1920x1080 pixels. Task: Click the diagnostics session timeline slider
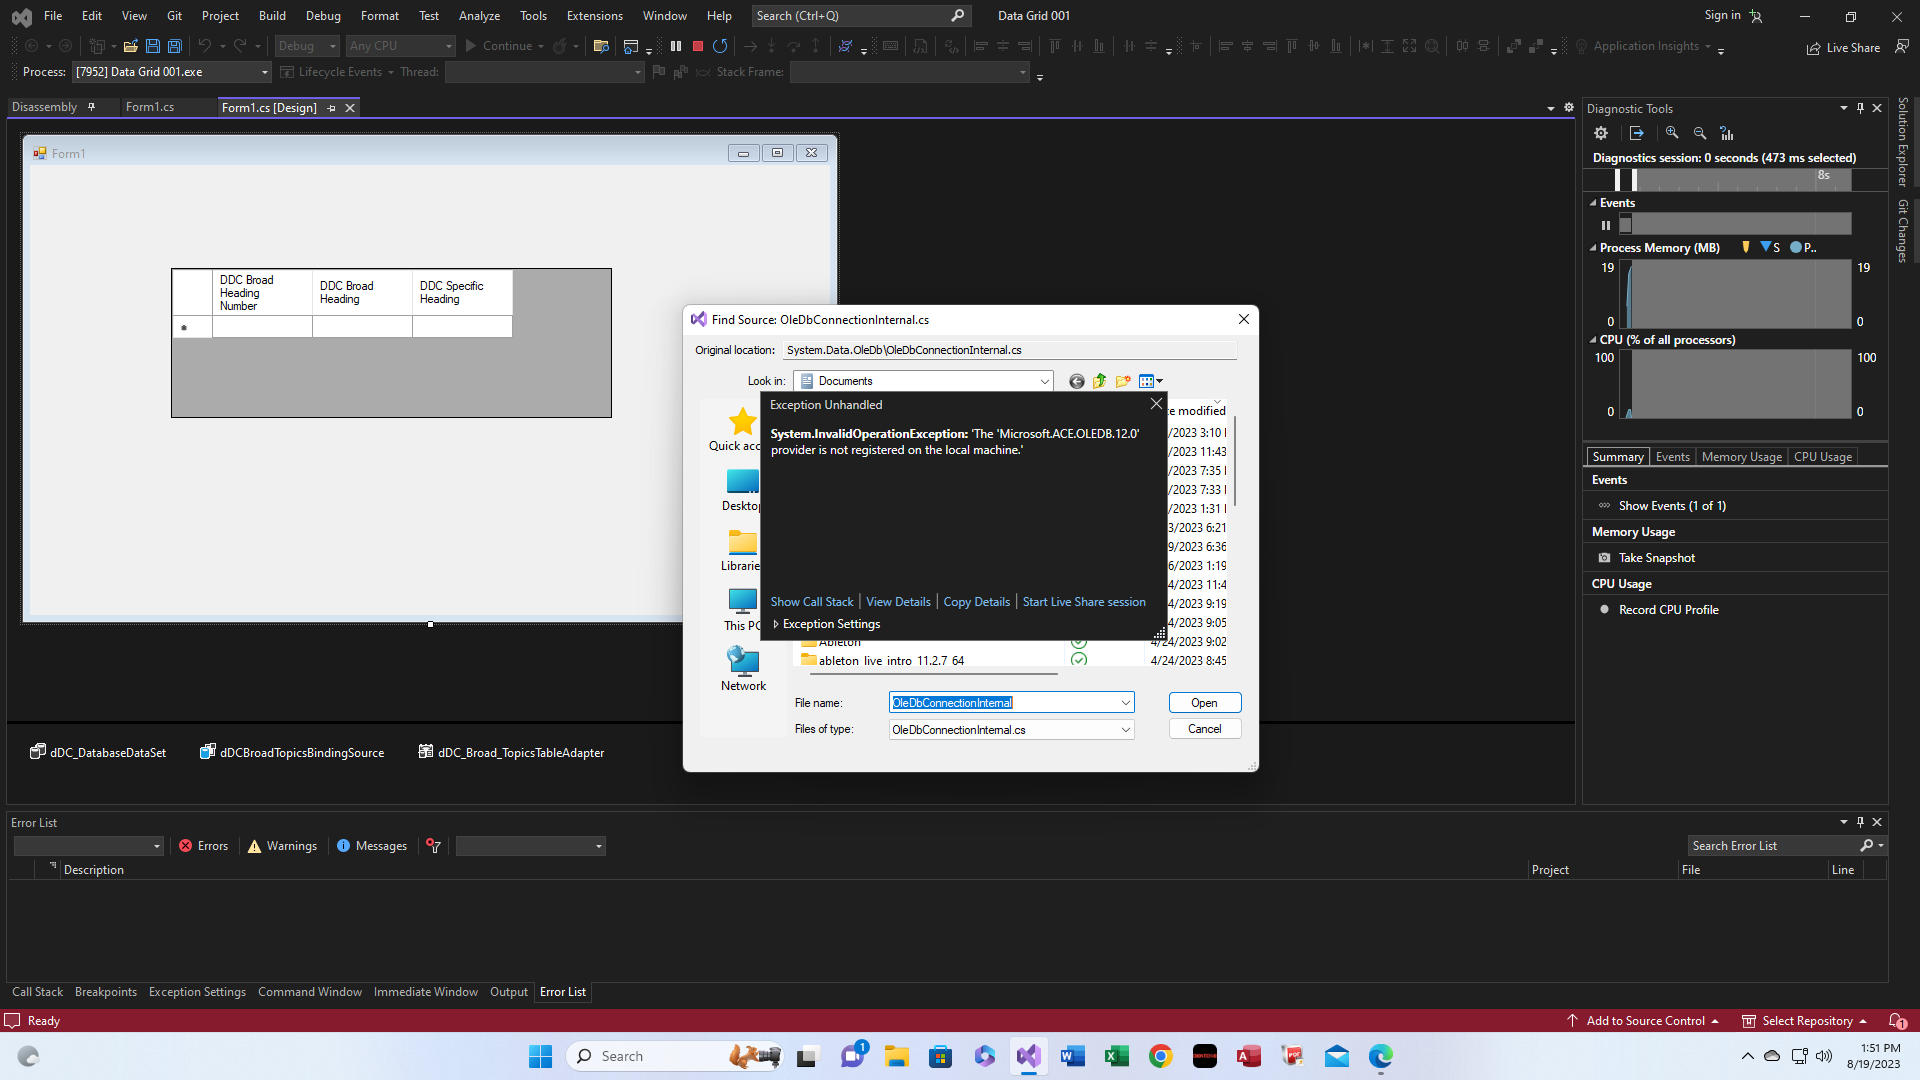click(1623, 179)
